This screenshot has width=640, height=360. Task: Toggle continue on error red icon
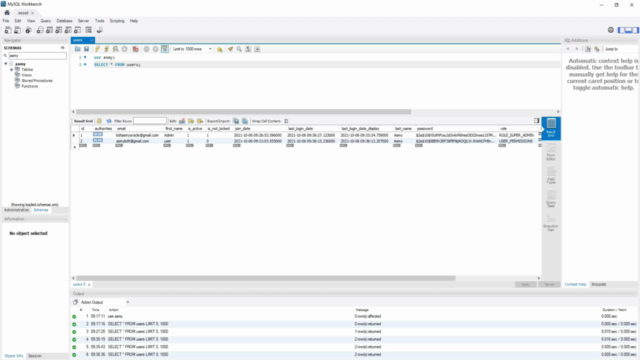tap(136, 49)
